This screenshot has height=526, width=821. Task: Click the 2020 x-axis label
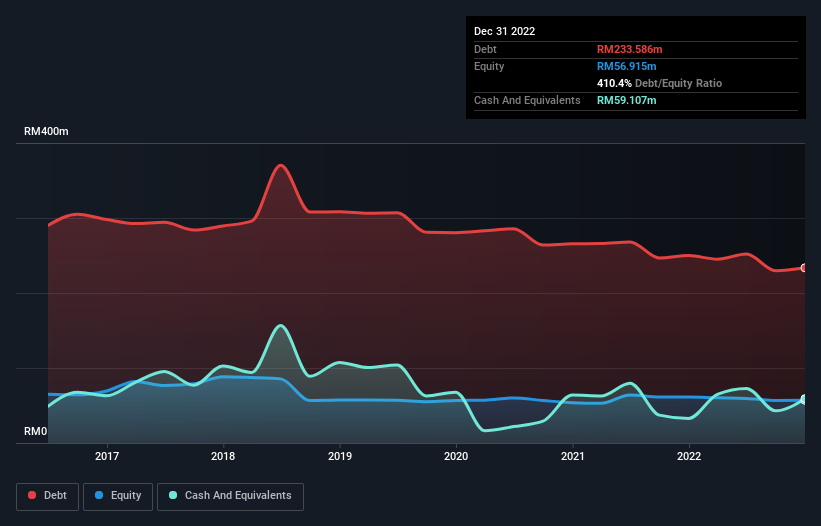pos(456,456)
